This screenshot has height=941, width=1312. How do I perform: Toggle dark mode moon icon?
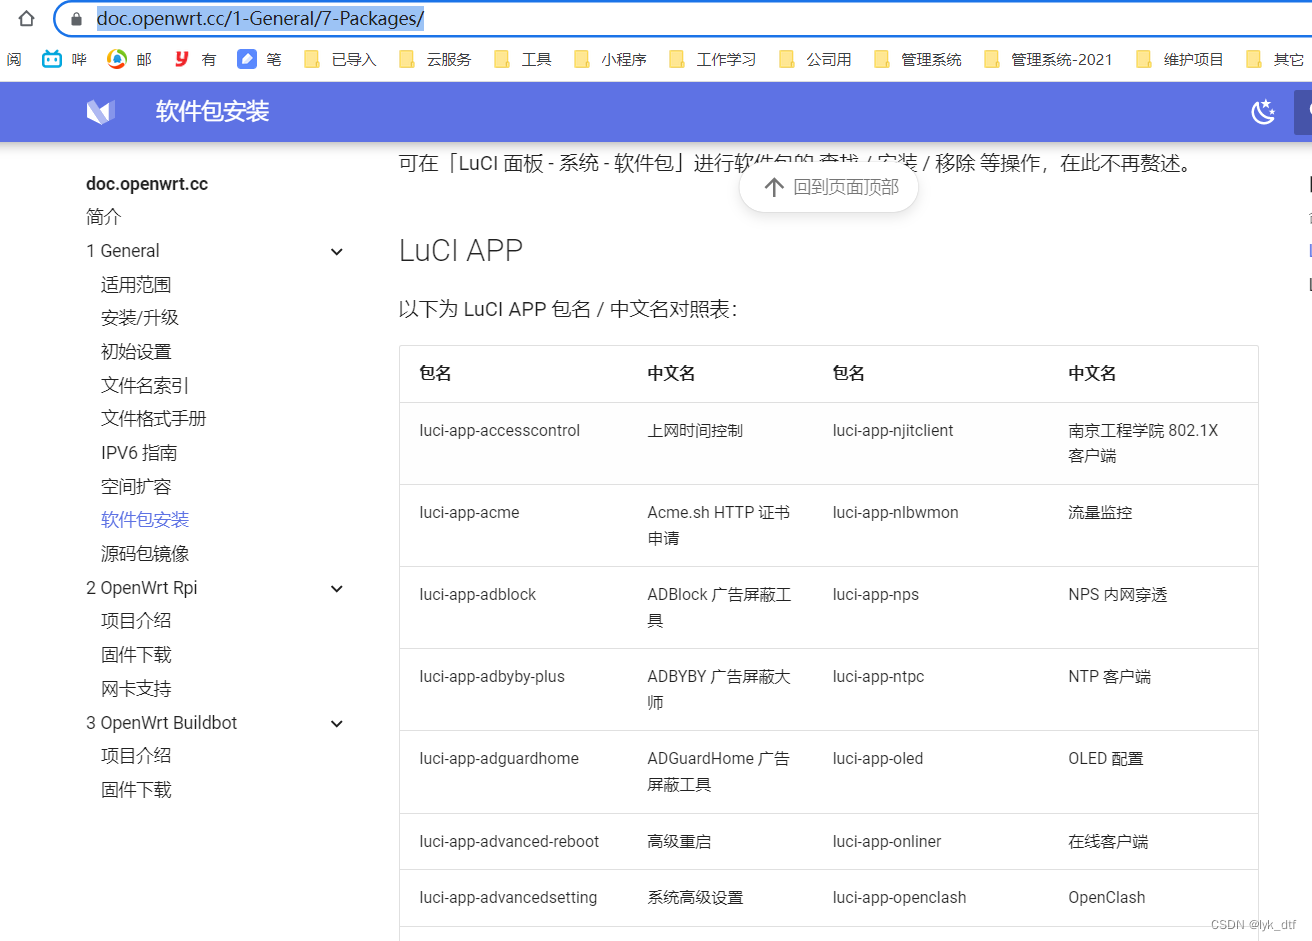click(1263, 112)
